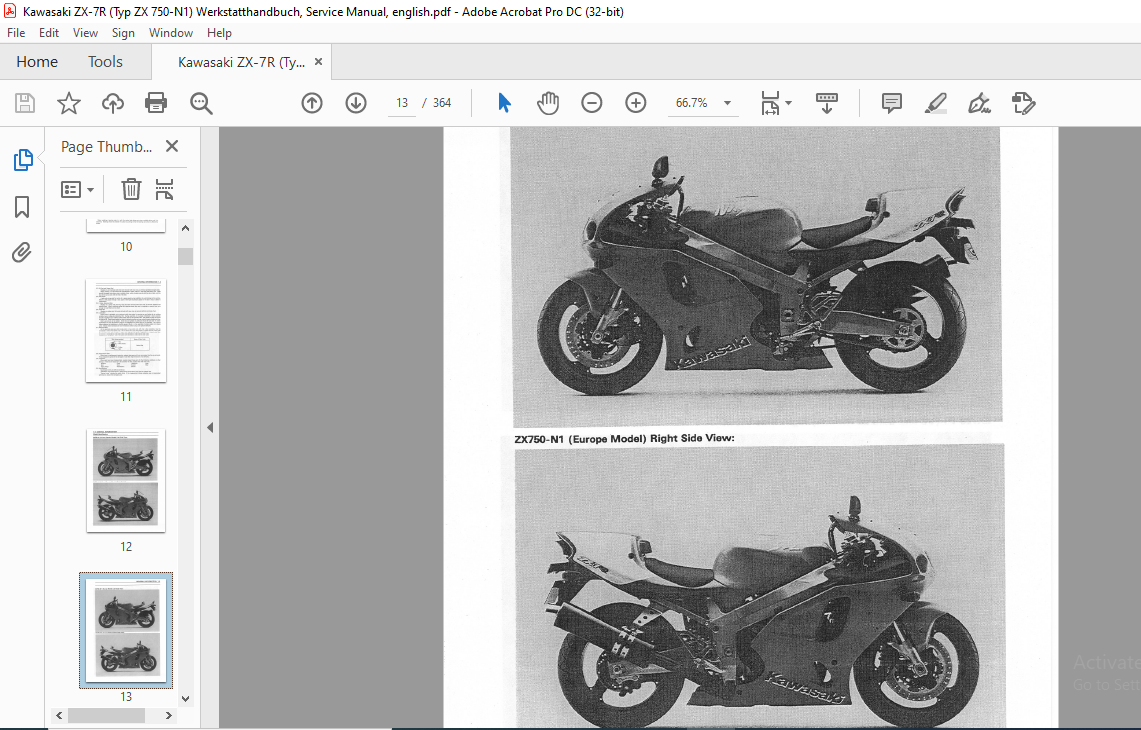Image resolution: width=1141 pixels, height=730 pixels.
Task: Select page 12 thumbnail
Action: pyautogui.click(x=126, y=480)
